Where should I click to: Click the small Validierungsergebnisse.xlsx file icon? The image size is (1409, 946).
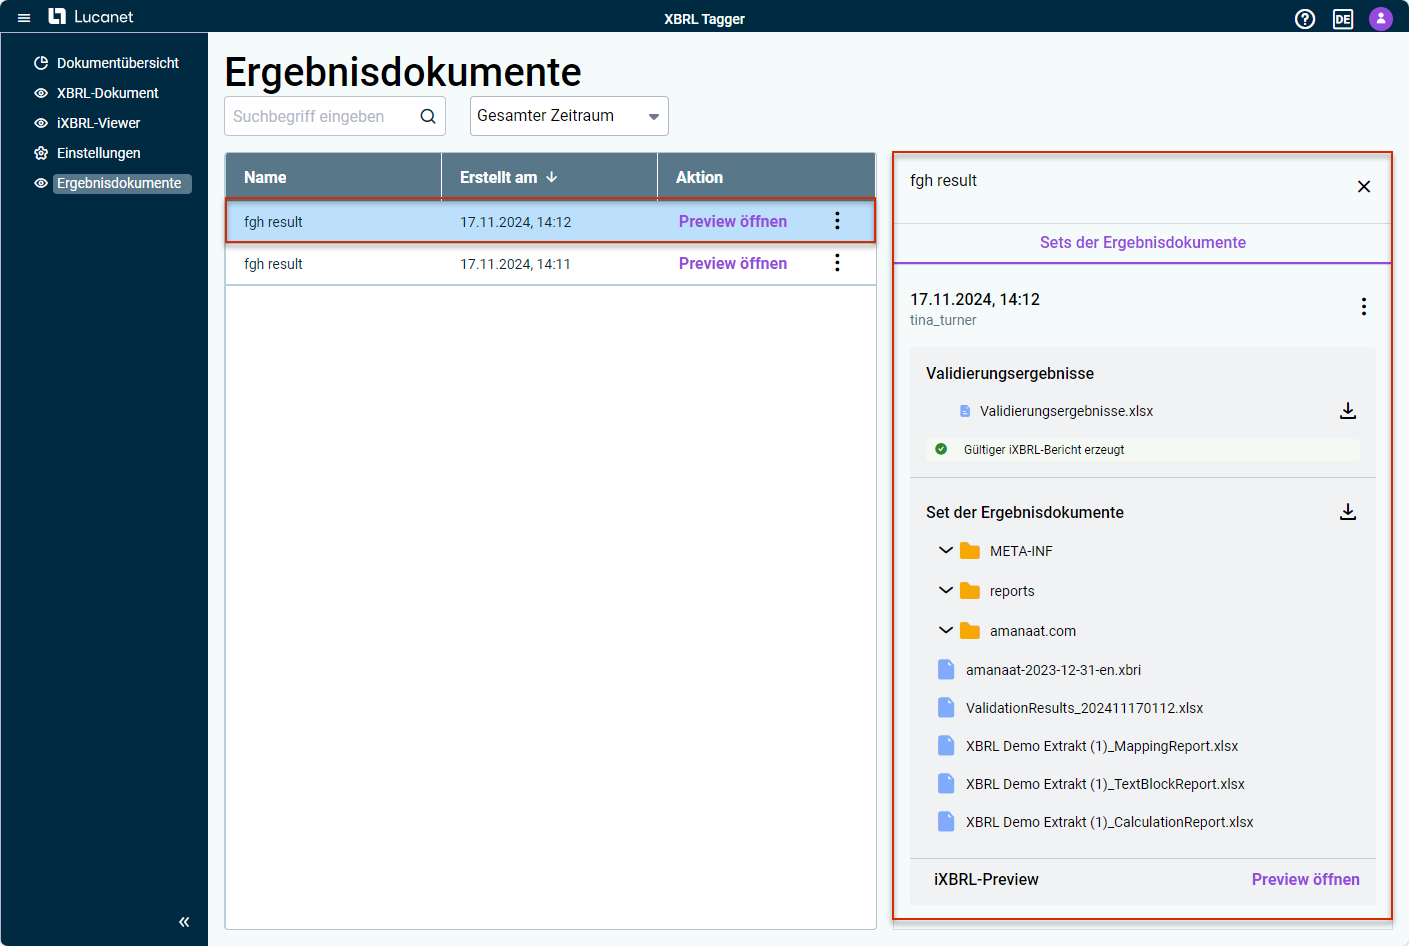pyautogui.click(x=965, y=411)
